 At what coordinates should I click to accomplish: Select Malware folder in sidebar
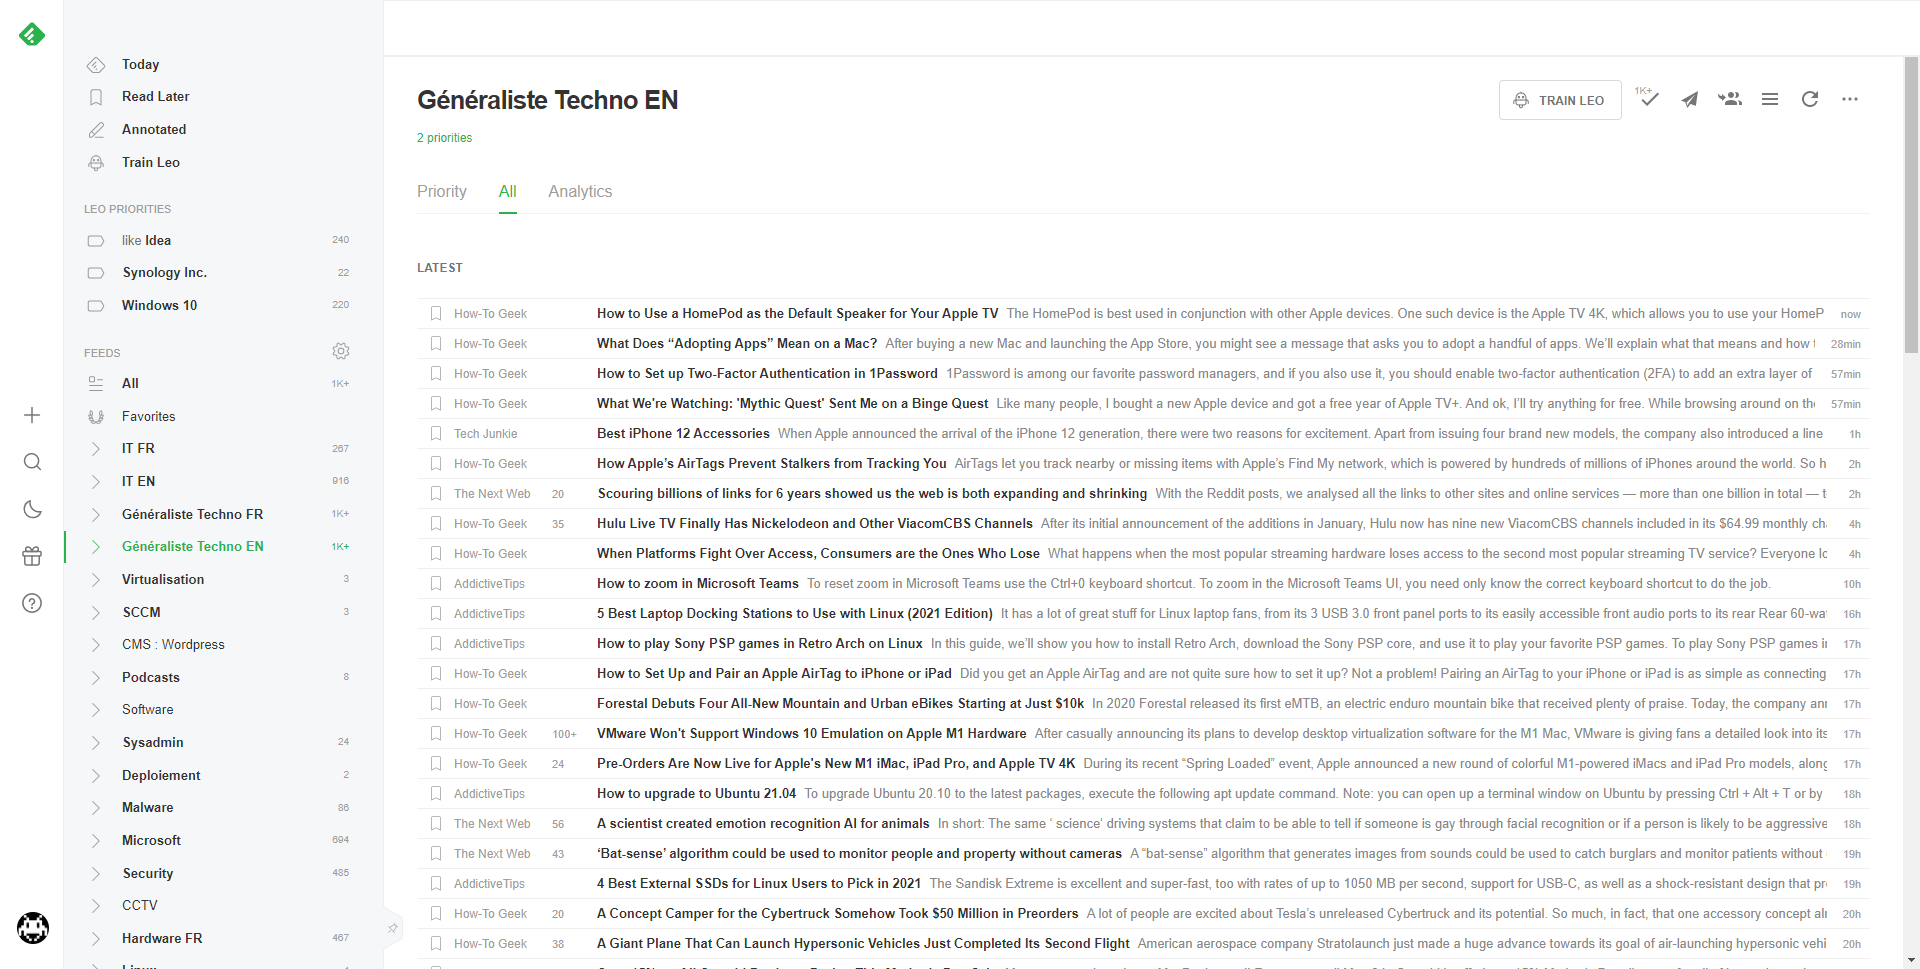(147, 807)
